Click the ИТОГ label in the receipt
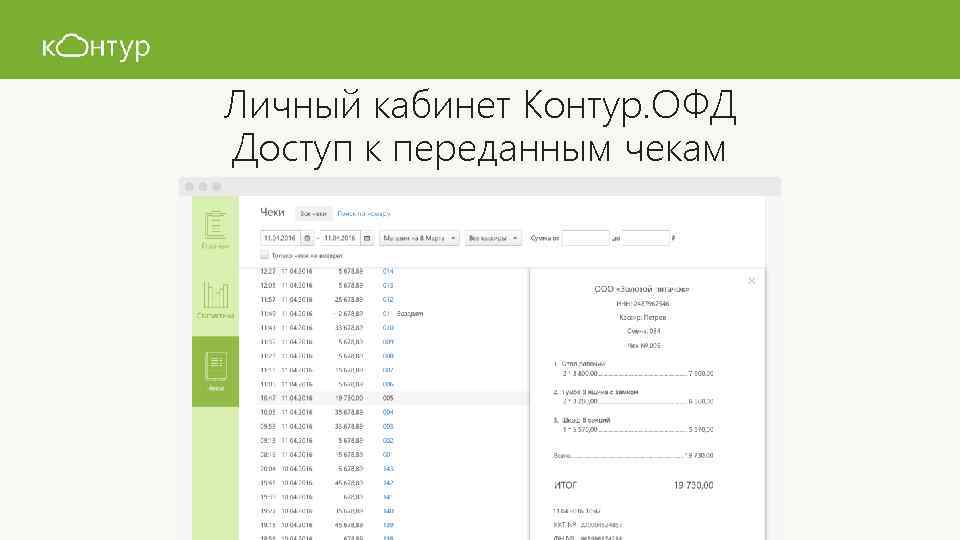 click(x=565, y=485)
